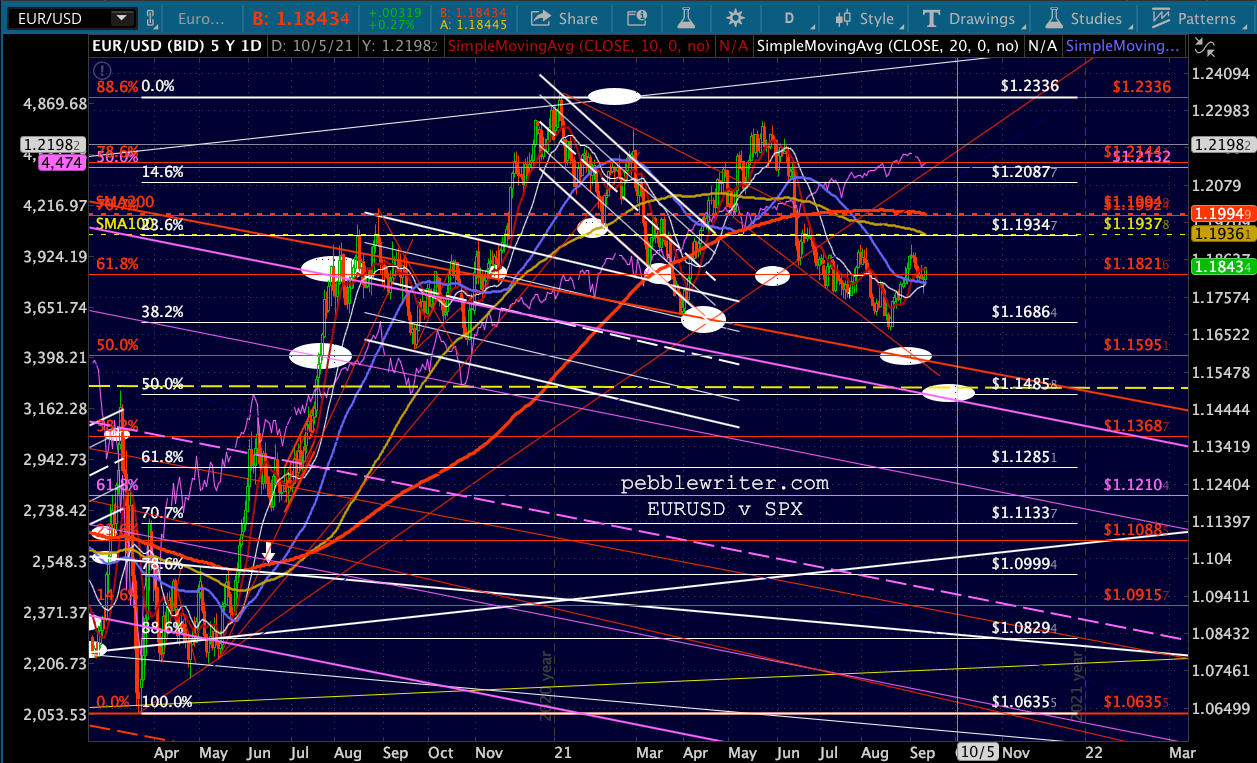This screenshot has width=1257, height=763.
Task: Open the EUR/USD symbol dropdown arrow
Action: tap(121, 18)
